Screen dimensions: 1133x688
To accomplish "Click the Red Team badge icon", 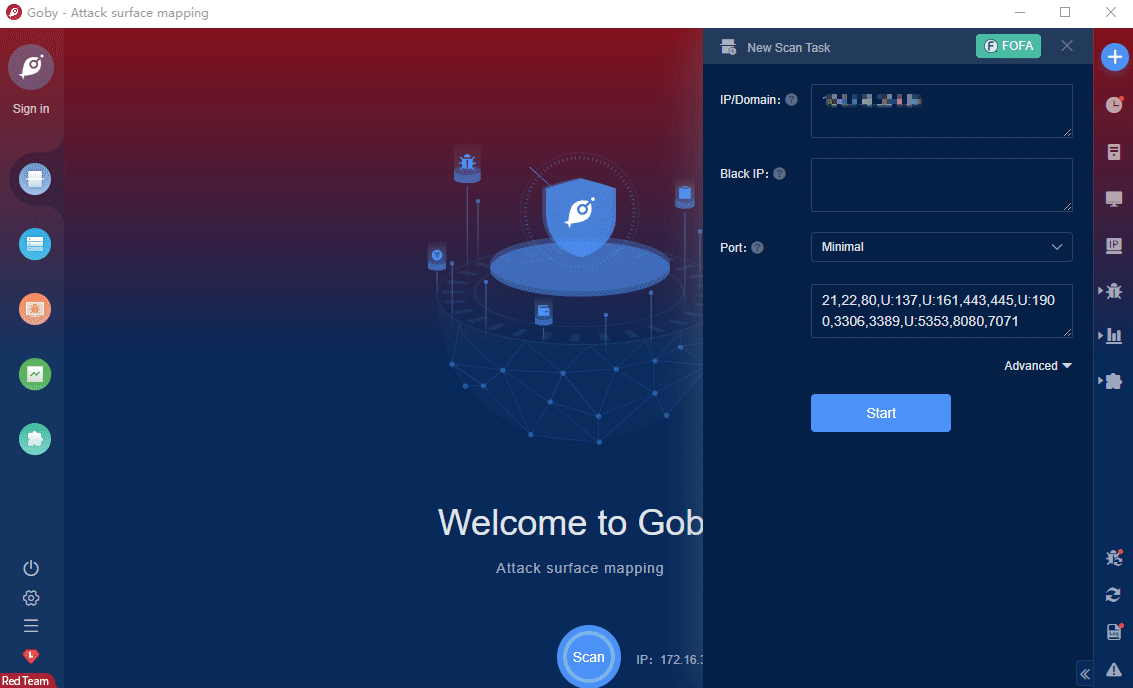I will coord(30,656).
